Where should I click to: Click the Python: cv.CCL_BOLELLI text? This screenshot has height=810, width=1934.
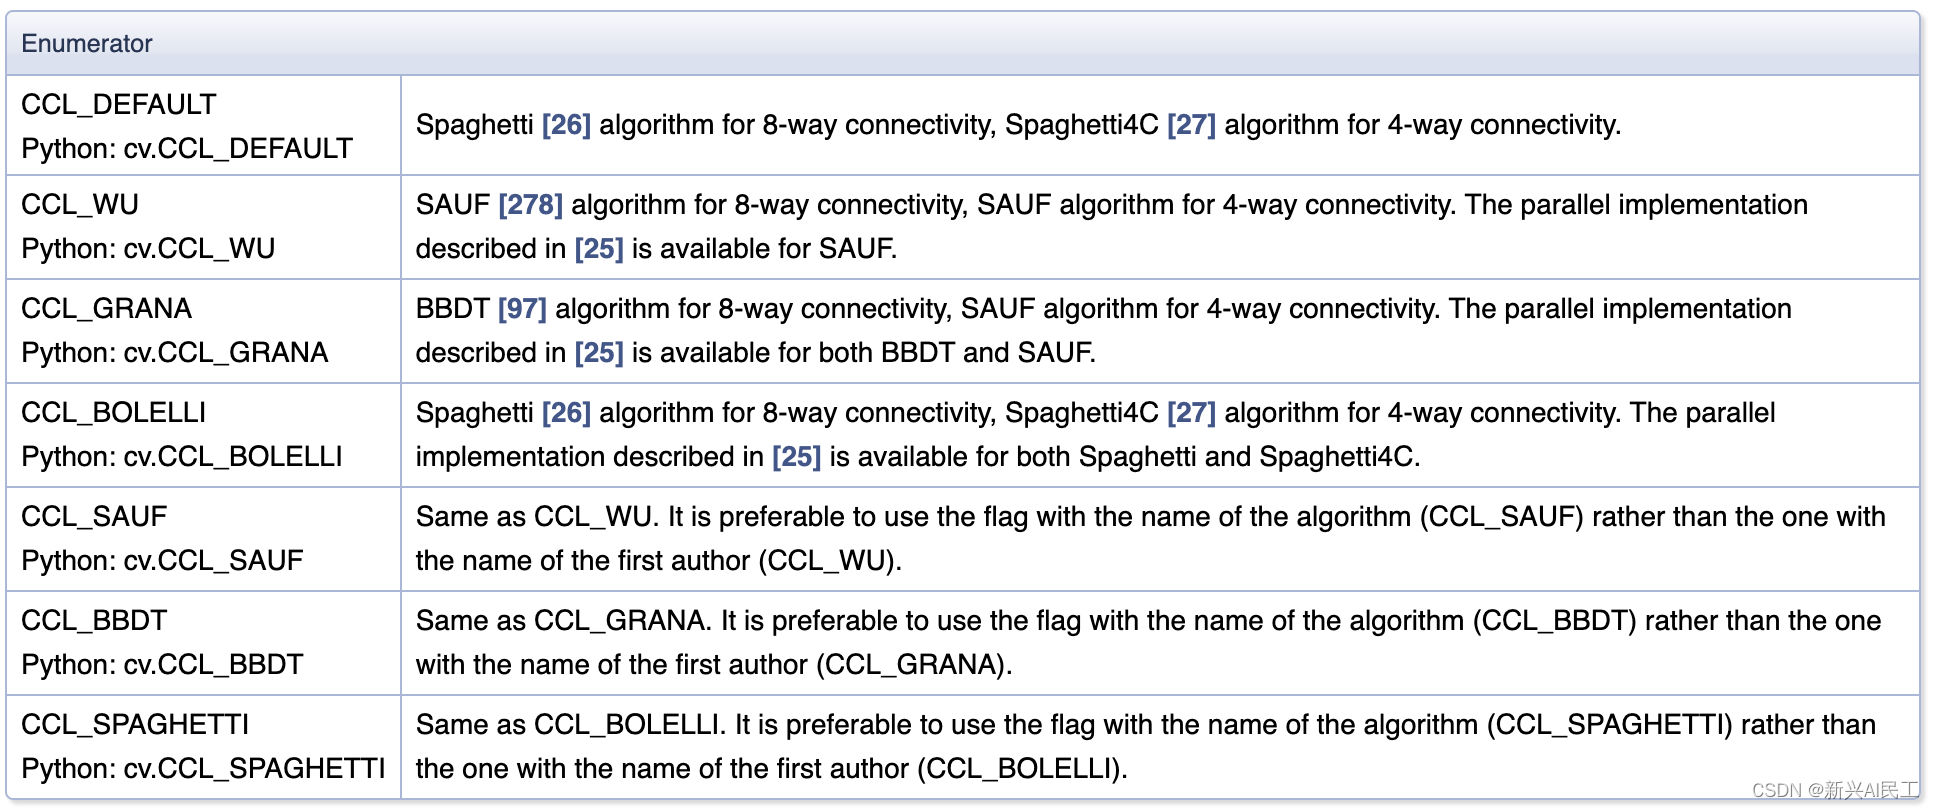click(182, 457)
